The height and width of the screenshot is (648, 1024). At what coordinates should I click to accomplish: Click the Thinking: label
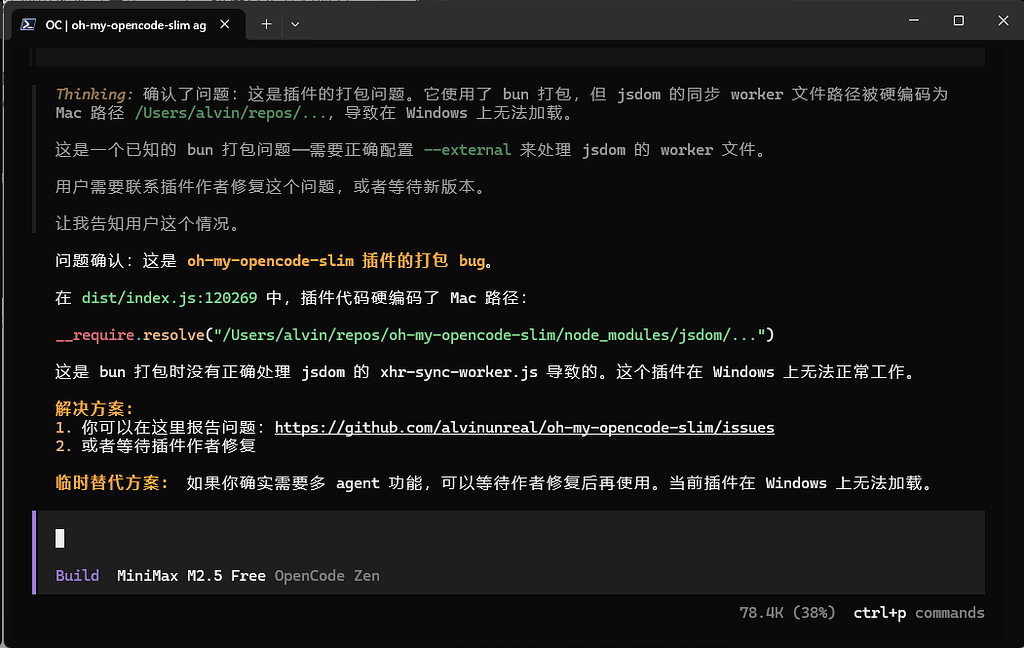point(94,94)
